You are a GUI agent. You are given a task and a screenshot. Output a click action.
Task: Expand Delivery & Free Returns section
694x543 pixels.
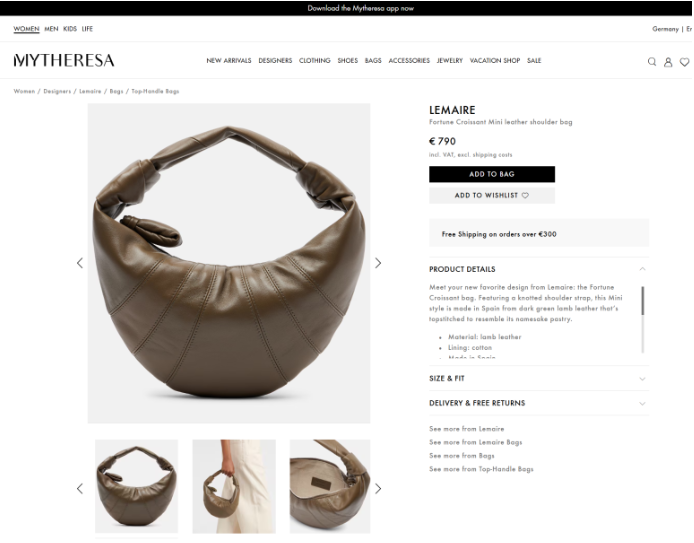(539, 403)
